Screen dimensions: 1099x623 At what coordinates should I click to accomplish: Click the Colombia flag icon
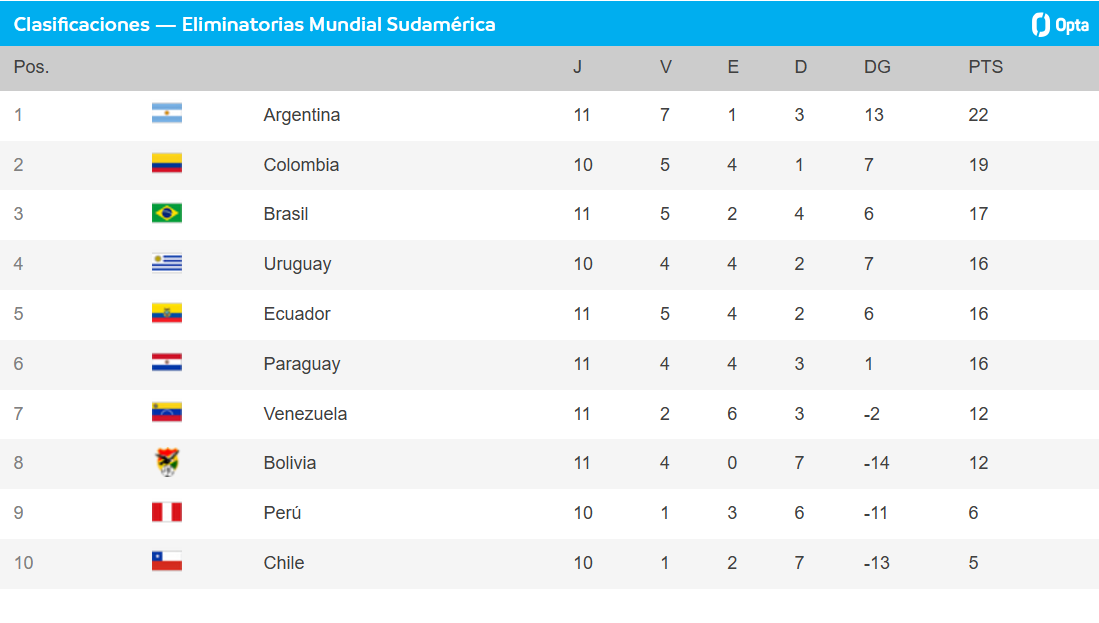[167, 163]
